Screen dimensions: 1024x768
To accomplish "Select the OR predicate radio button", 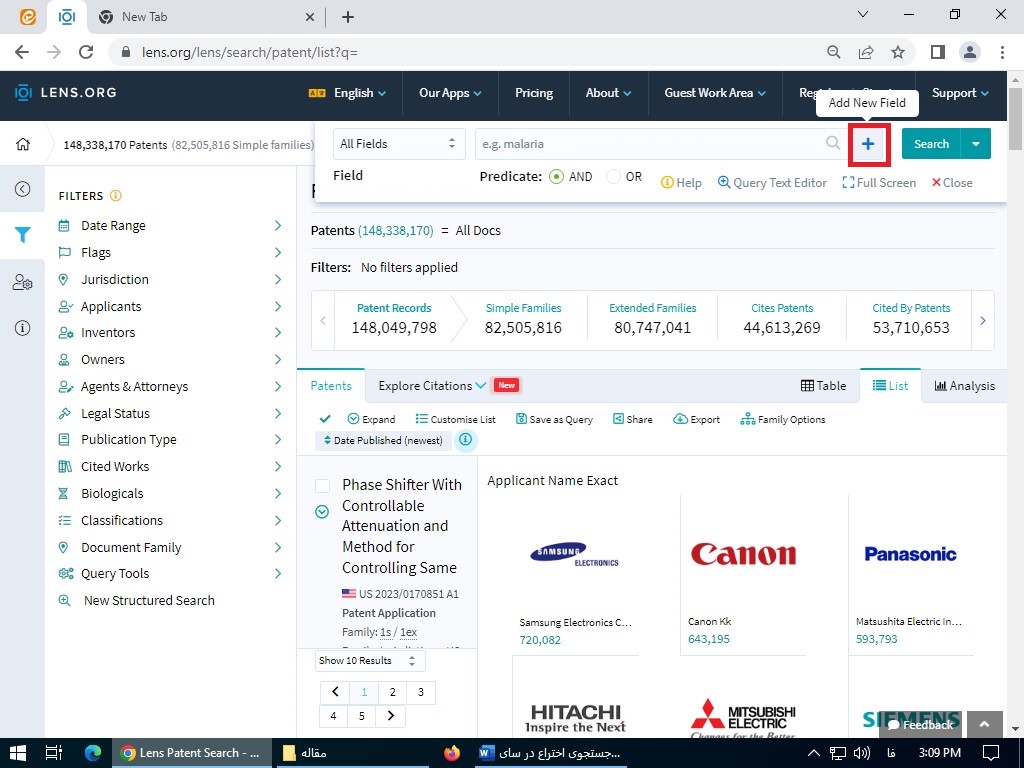I will (x=613, y=177).
